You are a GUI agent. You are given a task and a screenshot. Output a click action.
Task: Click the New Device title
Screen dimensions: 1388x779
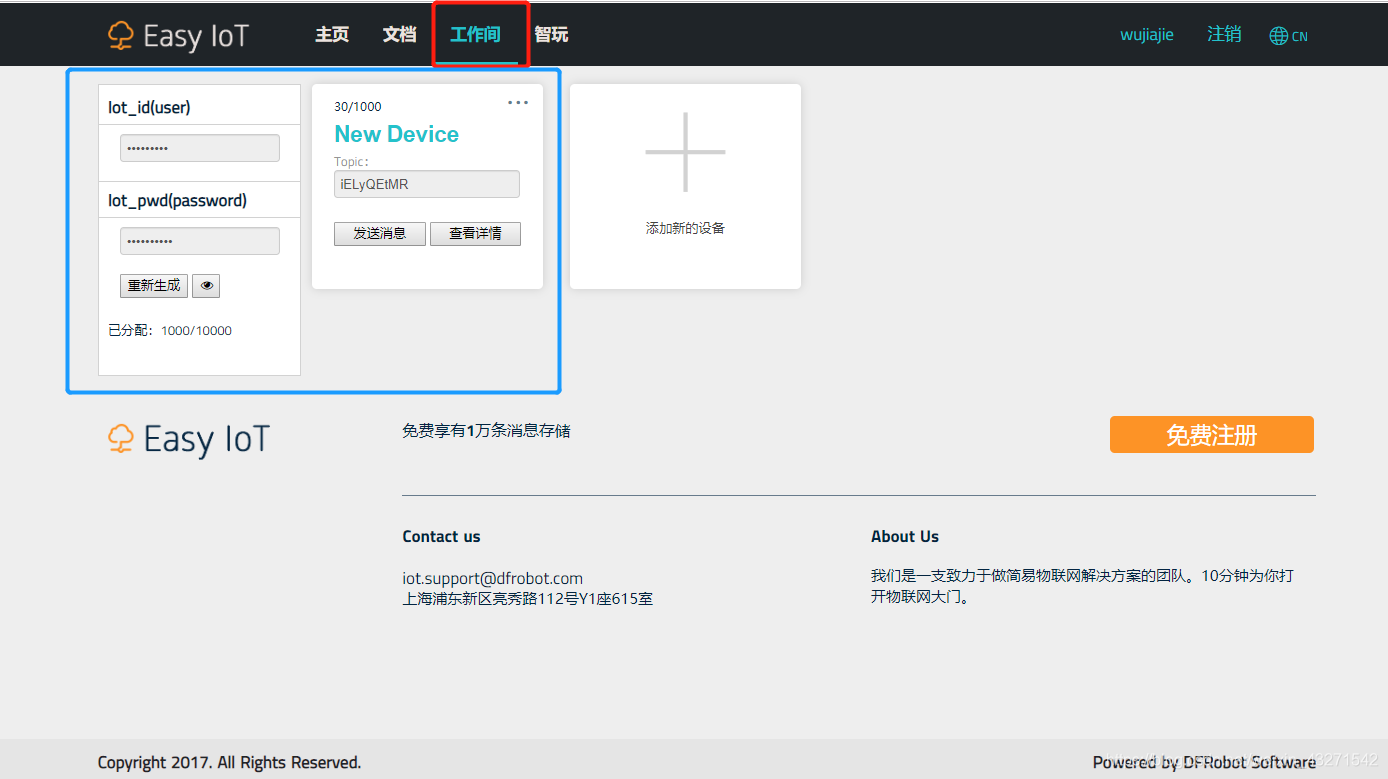pyautogui.click(x=396, y=134)
